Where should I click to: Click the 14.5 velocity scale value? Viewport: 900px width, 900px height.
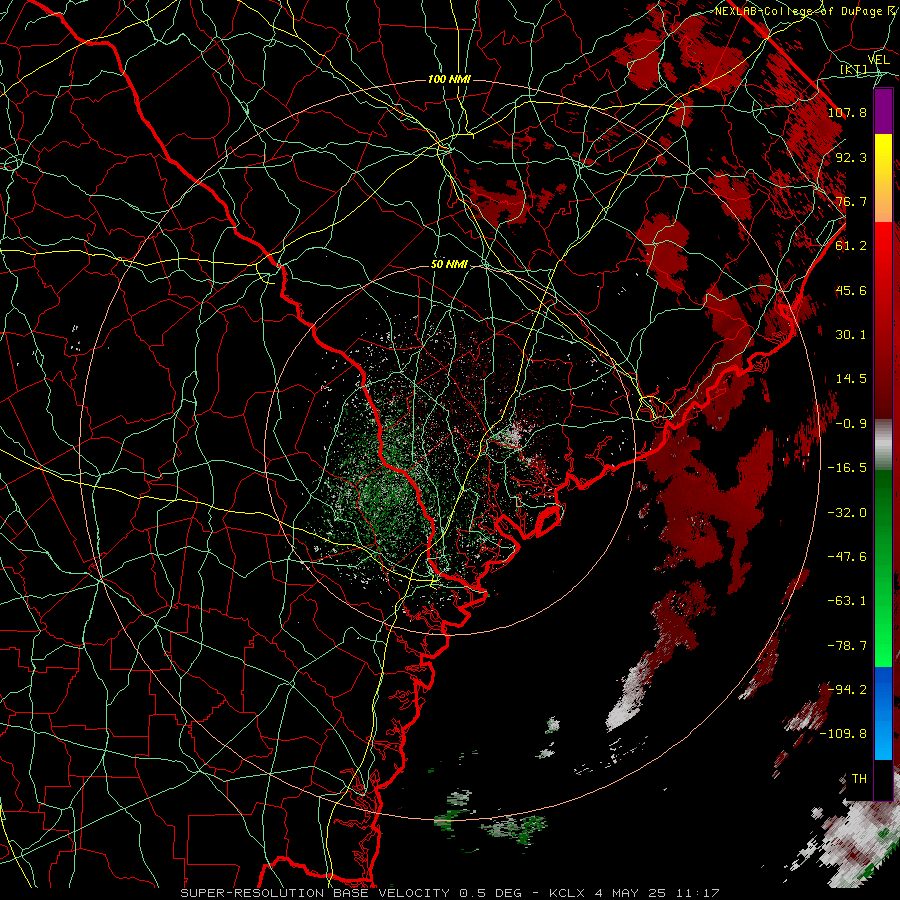[x=851, y=379]
